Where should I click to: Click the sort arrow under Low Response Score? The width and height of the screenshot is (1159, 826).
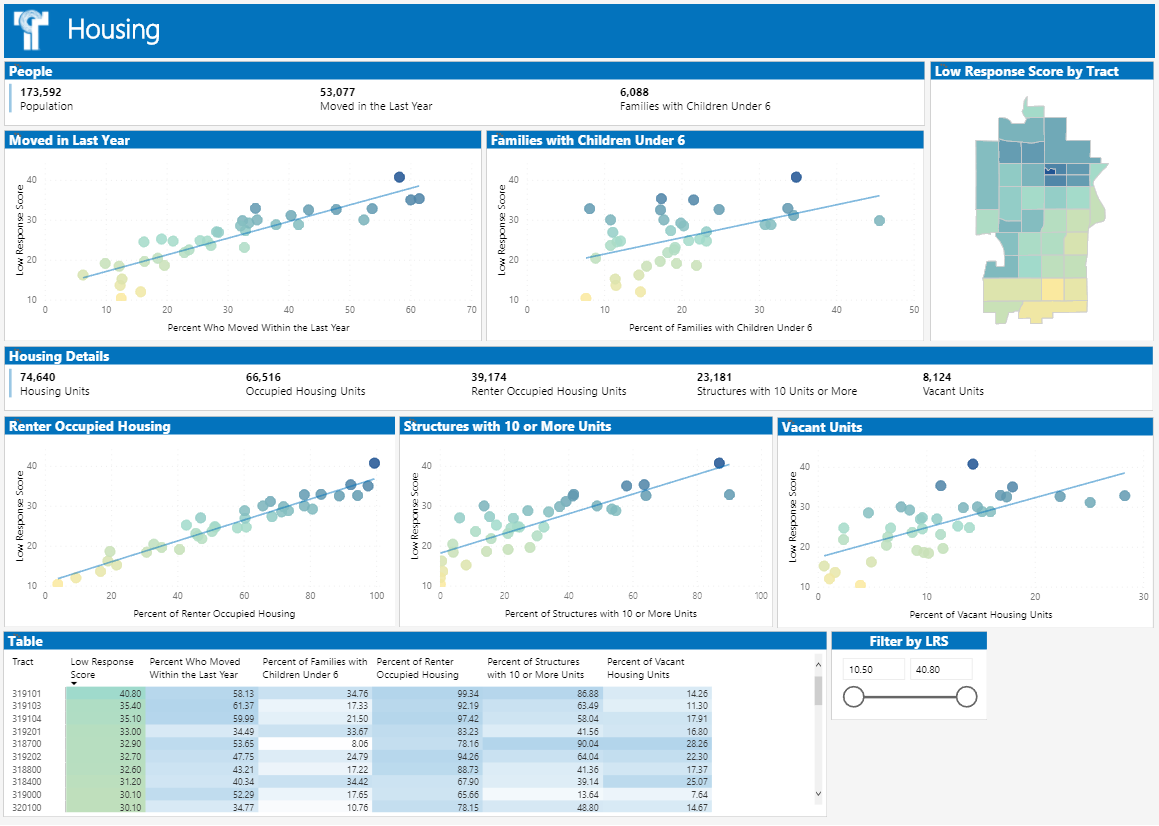(74, 683)
